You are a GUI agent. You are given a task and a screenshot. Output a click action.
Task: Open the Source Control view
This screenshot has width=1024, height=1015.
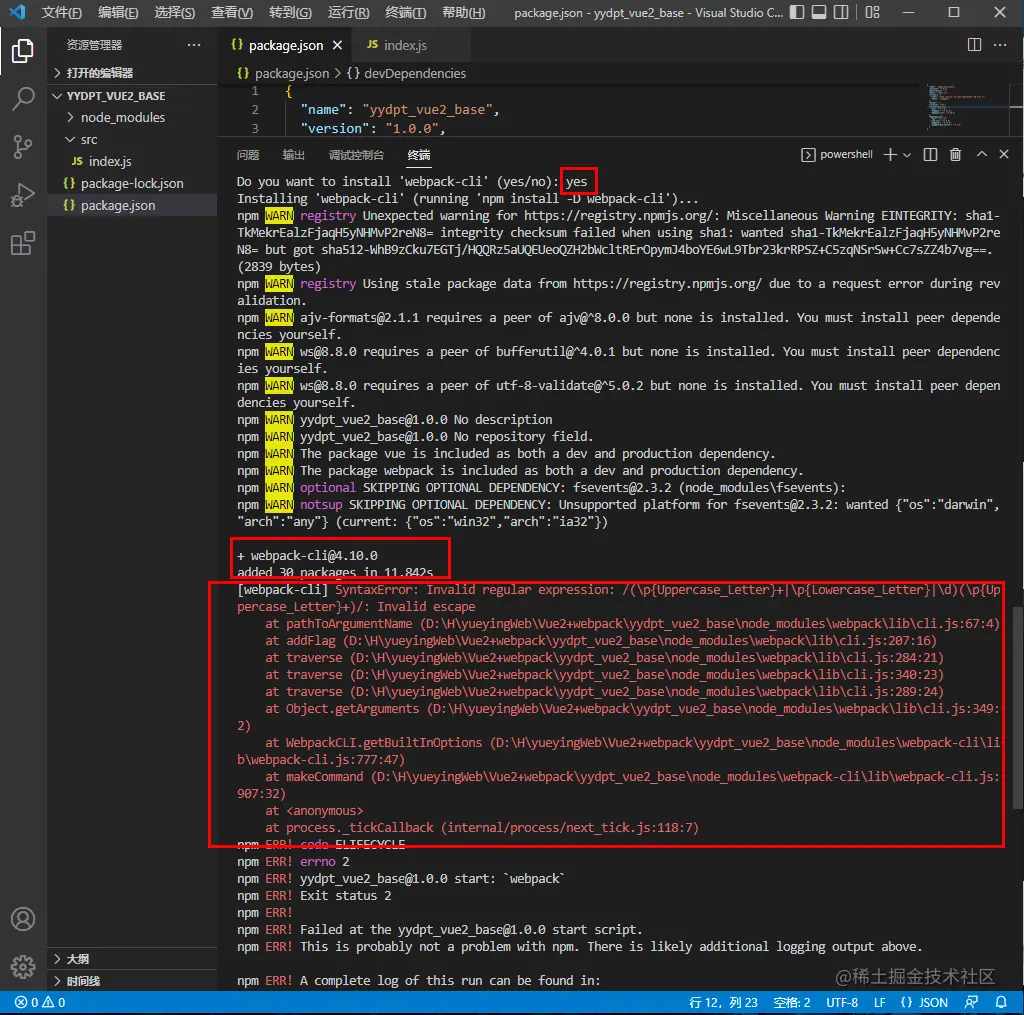point(23,147)
